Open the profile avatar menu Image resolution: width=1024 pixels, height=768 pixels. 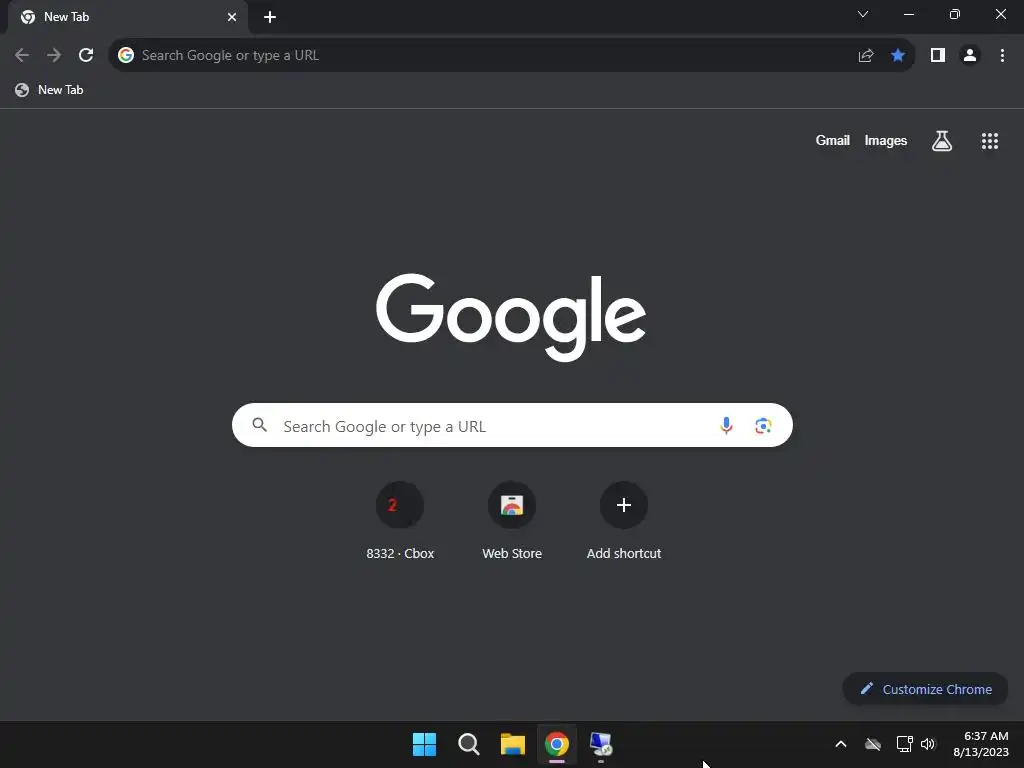pos(970,56)
